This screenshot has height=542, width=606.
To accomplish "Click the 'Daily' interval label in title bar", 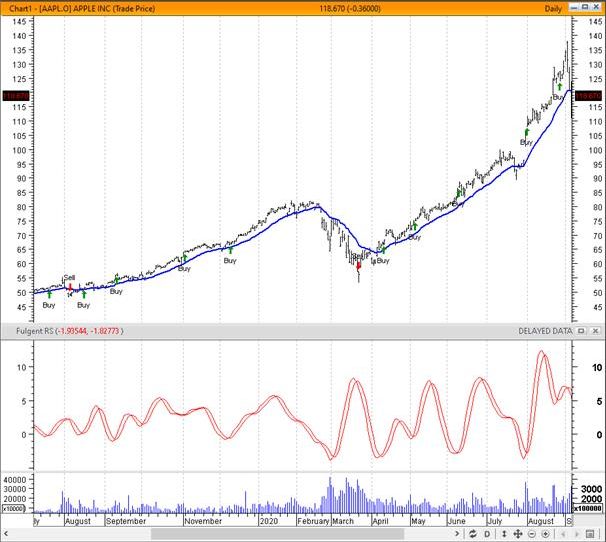I will pos(553,9).
